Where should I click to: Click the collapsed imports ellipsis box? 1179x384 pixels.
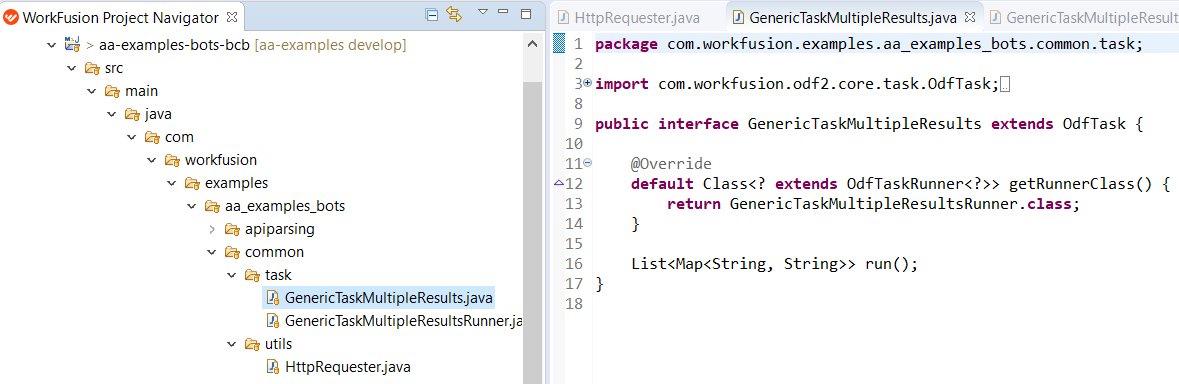click(x=1006, y=85)
